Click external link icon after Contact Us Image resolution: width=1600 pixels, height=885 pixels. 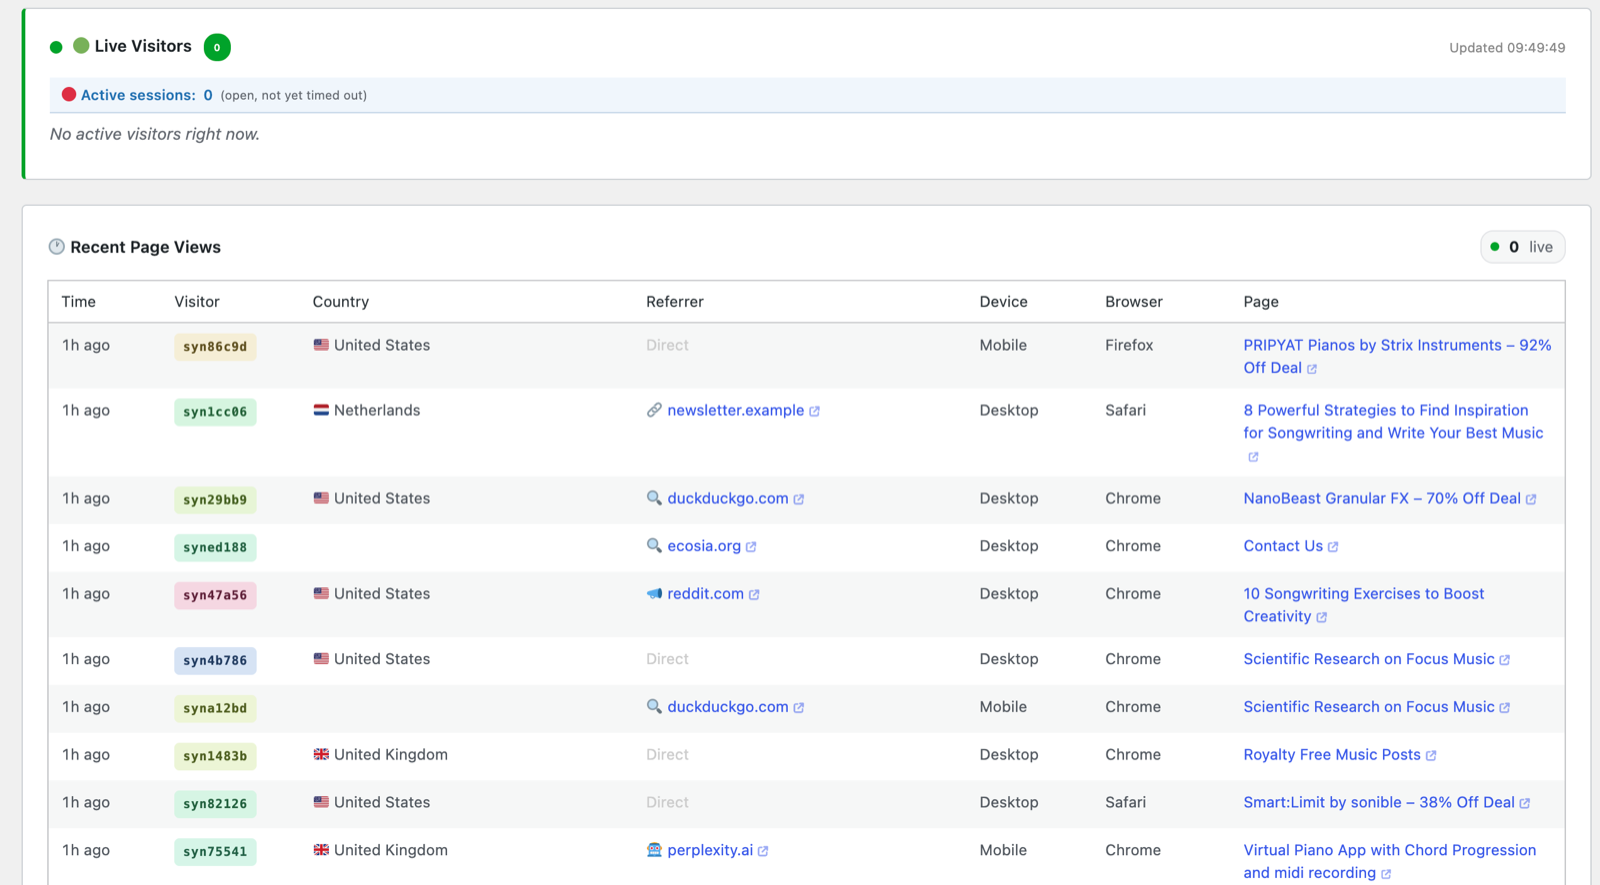(1333, 547)
